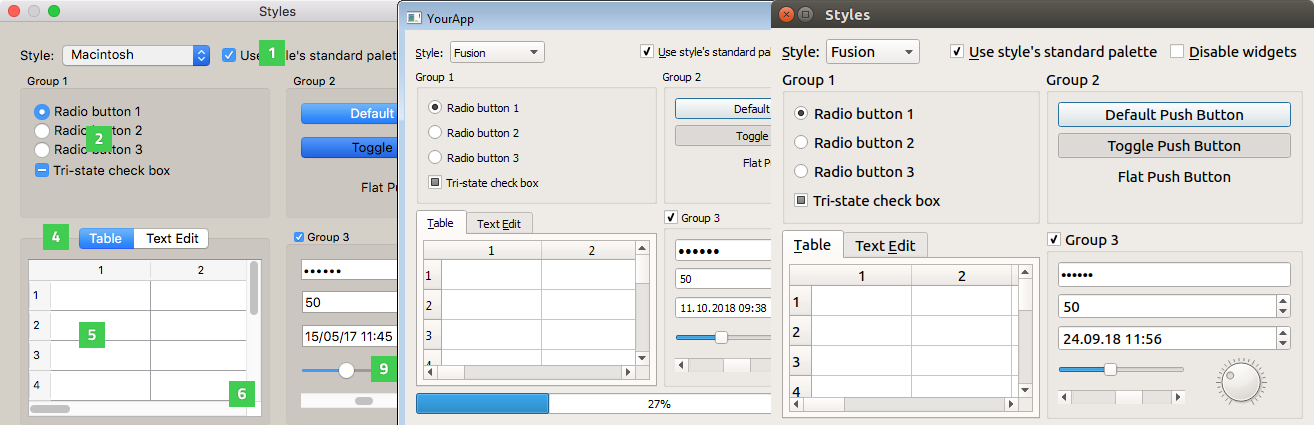Open the Macintosh style dropdown
1314x425 pixels.
pos(135,55)
